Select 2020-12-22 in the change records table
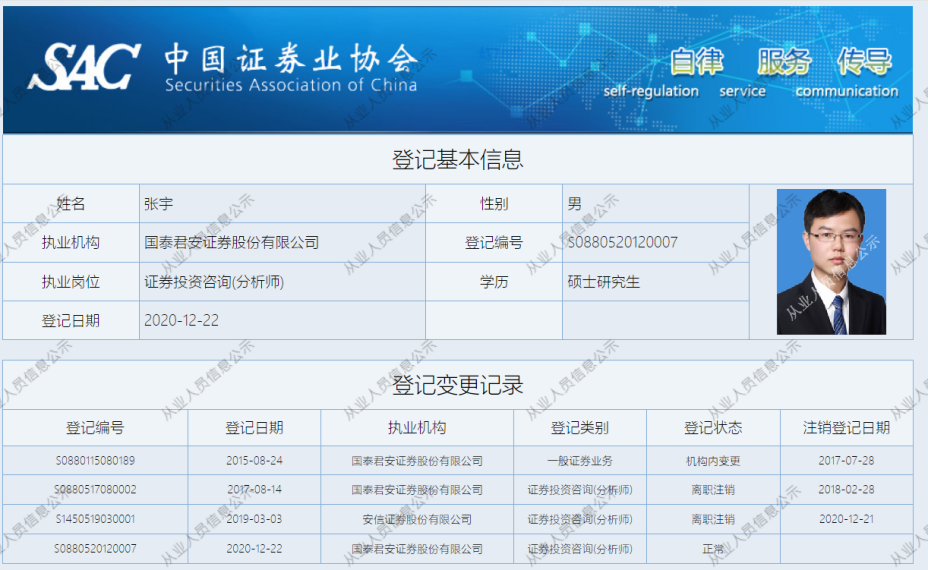This screenshot has width=928, height=570. coord(254,549)
